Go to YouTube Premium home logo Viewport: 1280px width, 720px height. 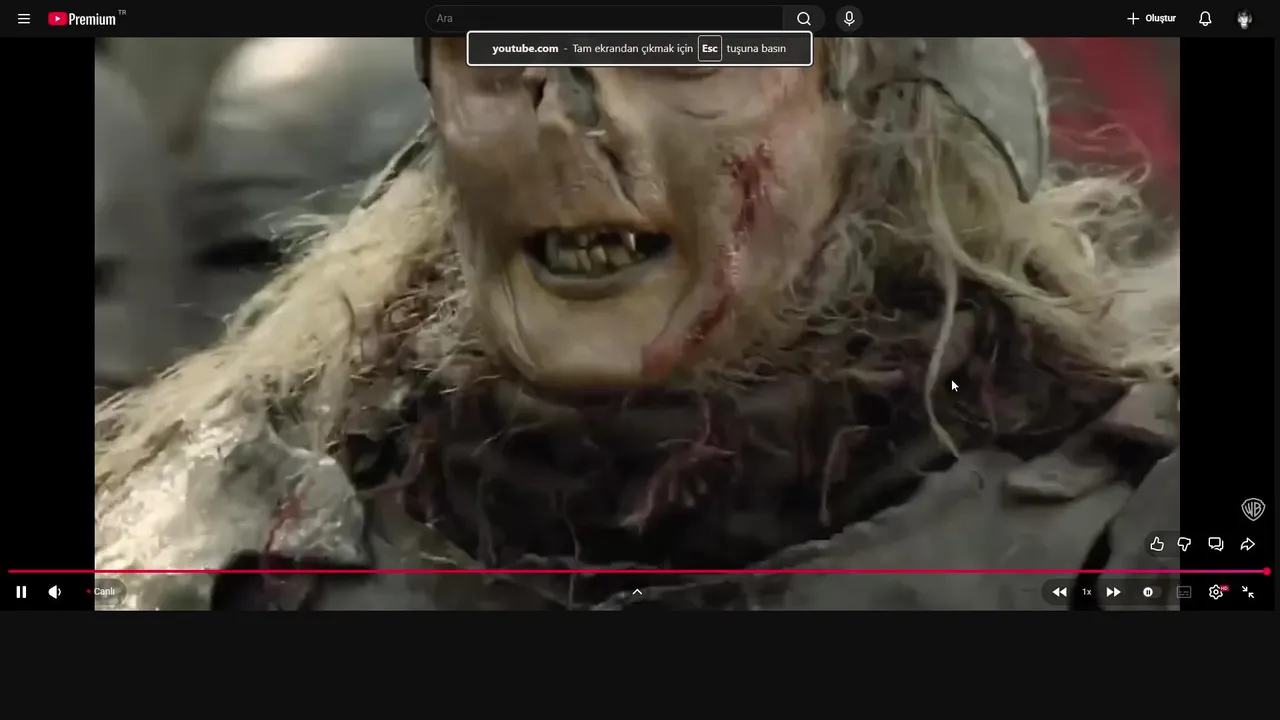click(82, 19)
